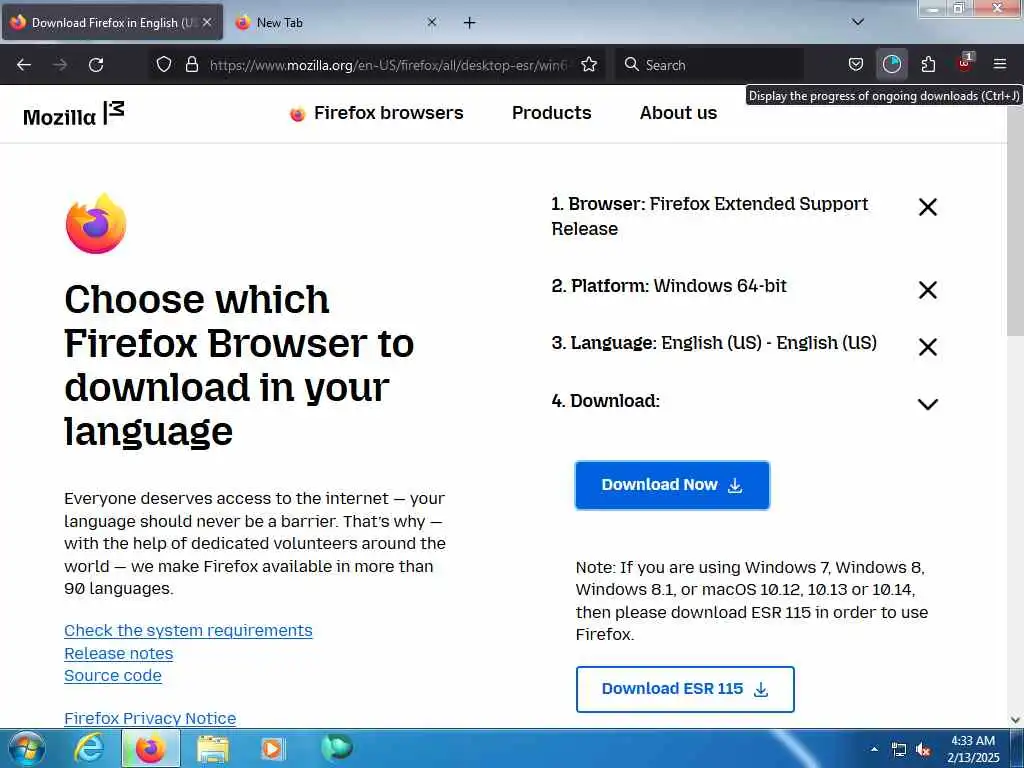
Task: Click the large Firefox logo image
Action: coord(96,223)
